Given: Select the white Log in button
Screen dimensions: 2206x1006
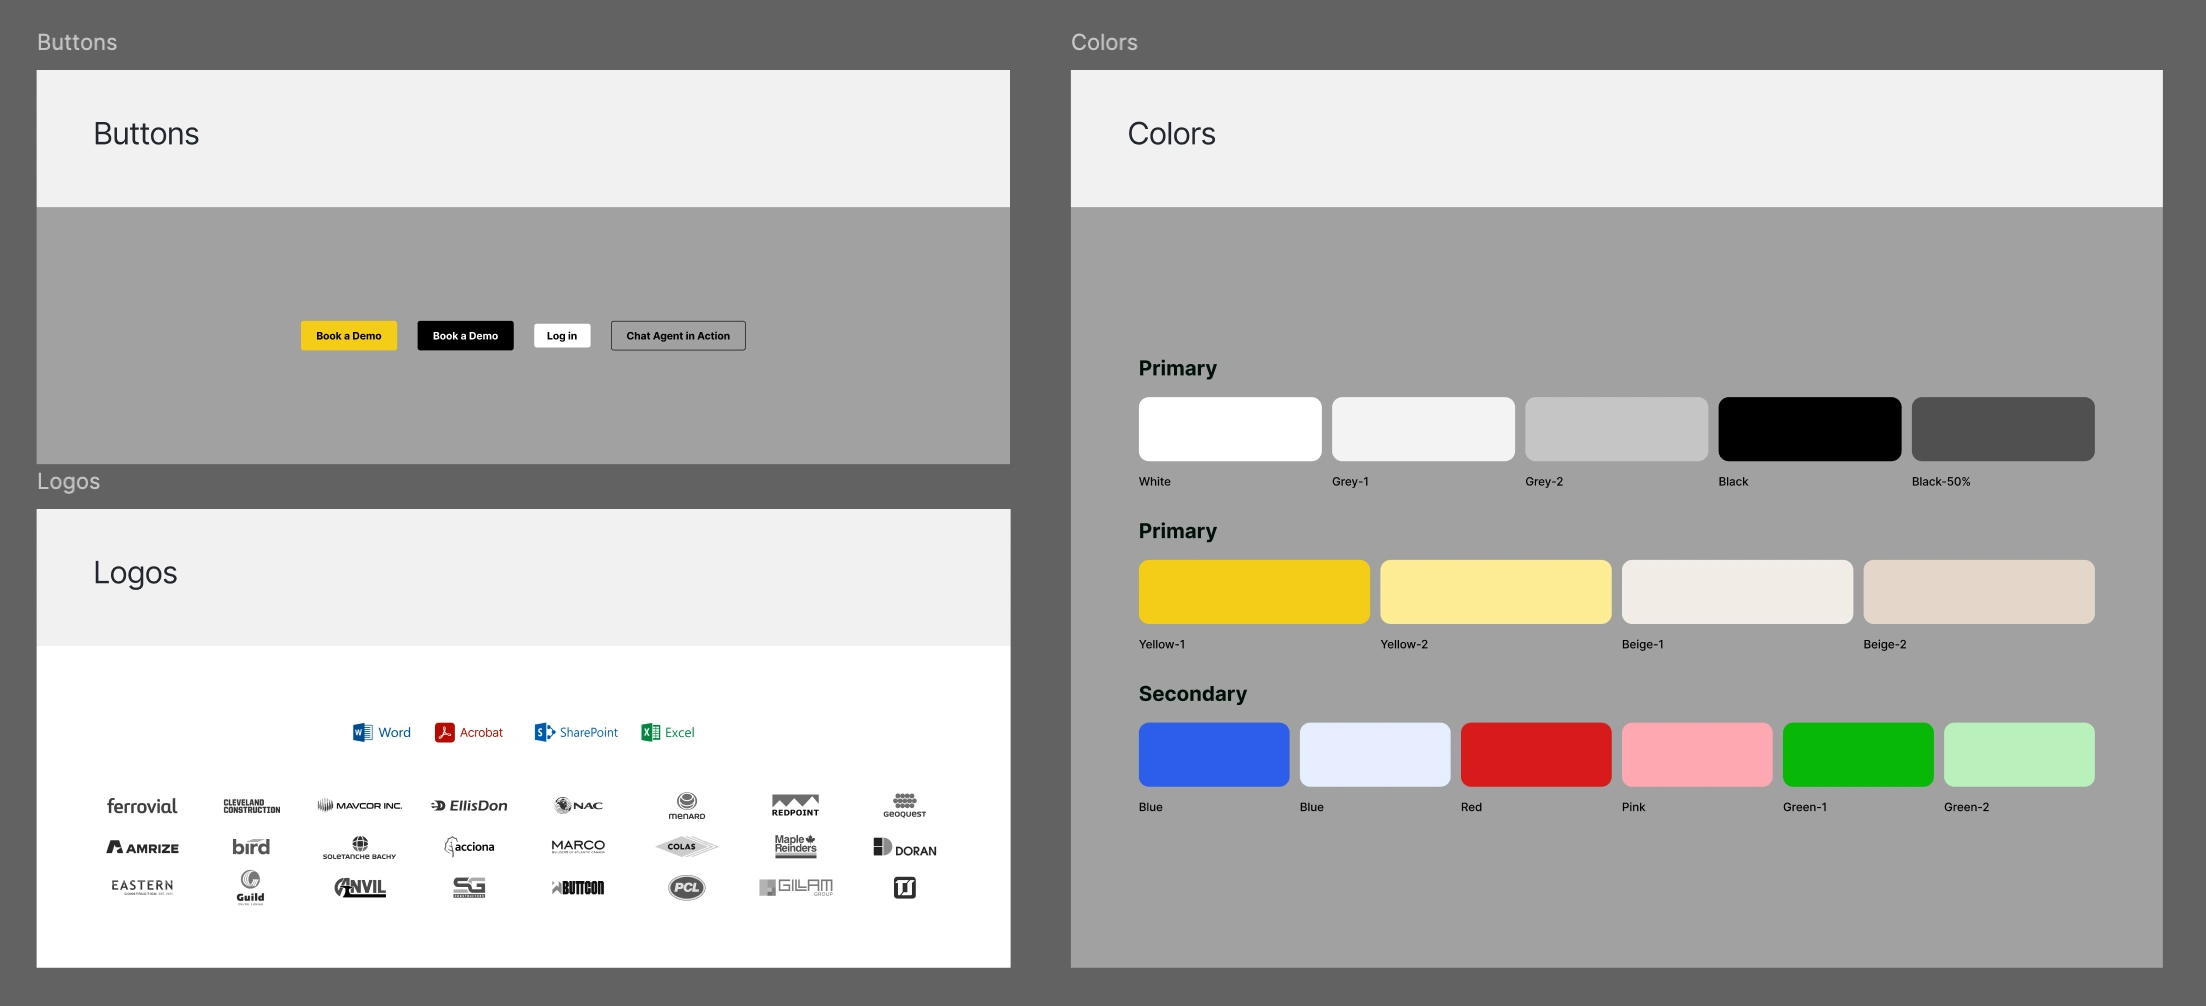Looking at the screenshot, I should [x=562, y=336].
